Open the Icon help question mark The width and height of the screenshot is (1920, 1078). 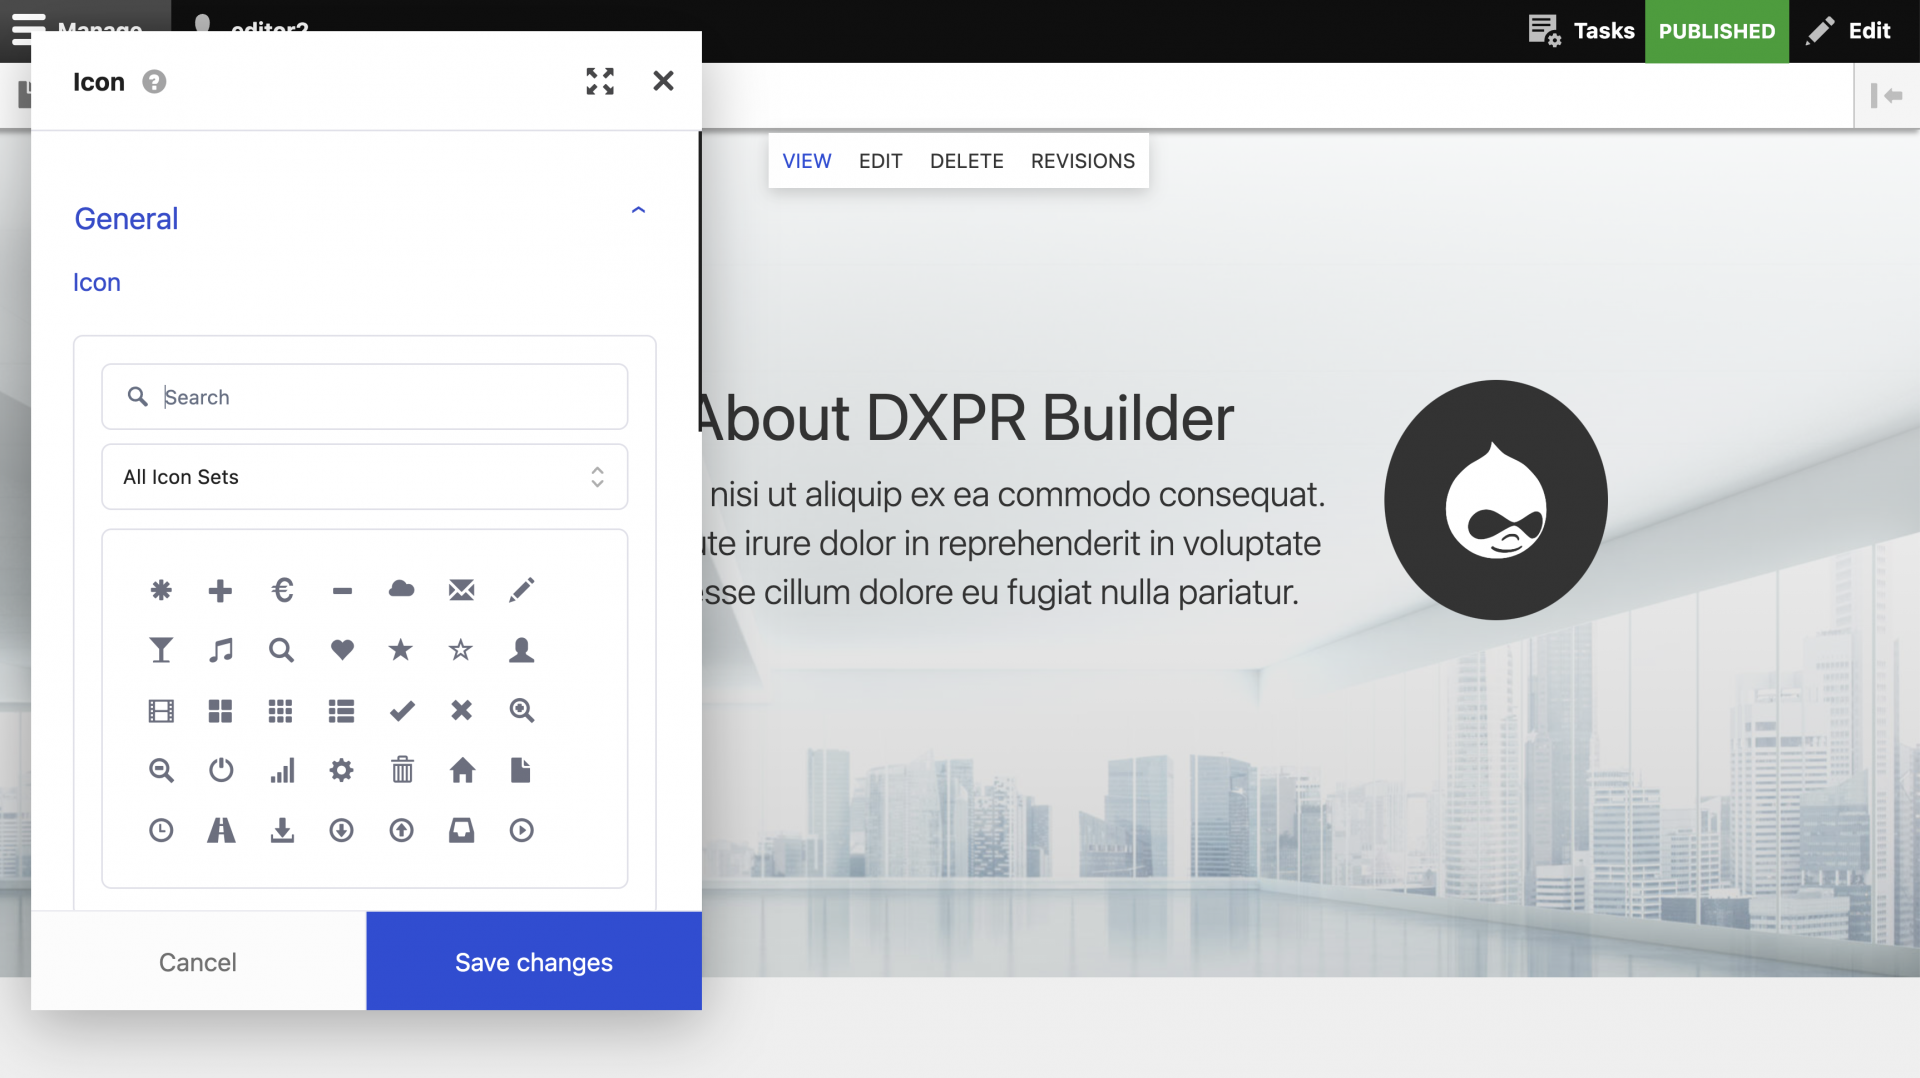pos(154,82)
